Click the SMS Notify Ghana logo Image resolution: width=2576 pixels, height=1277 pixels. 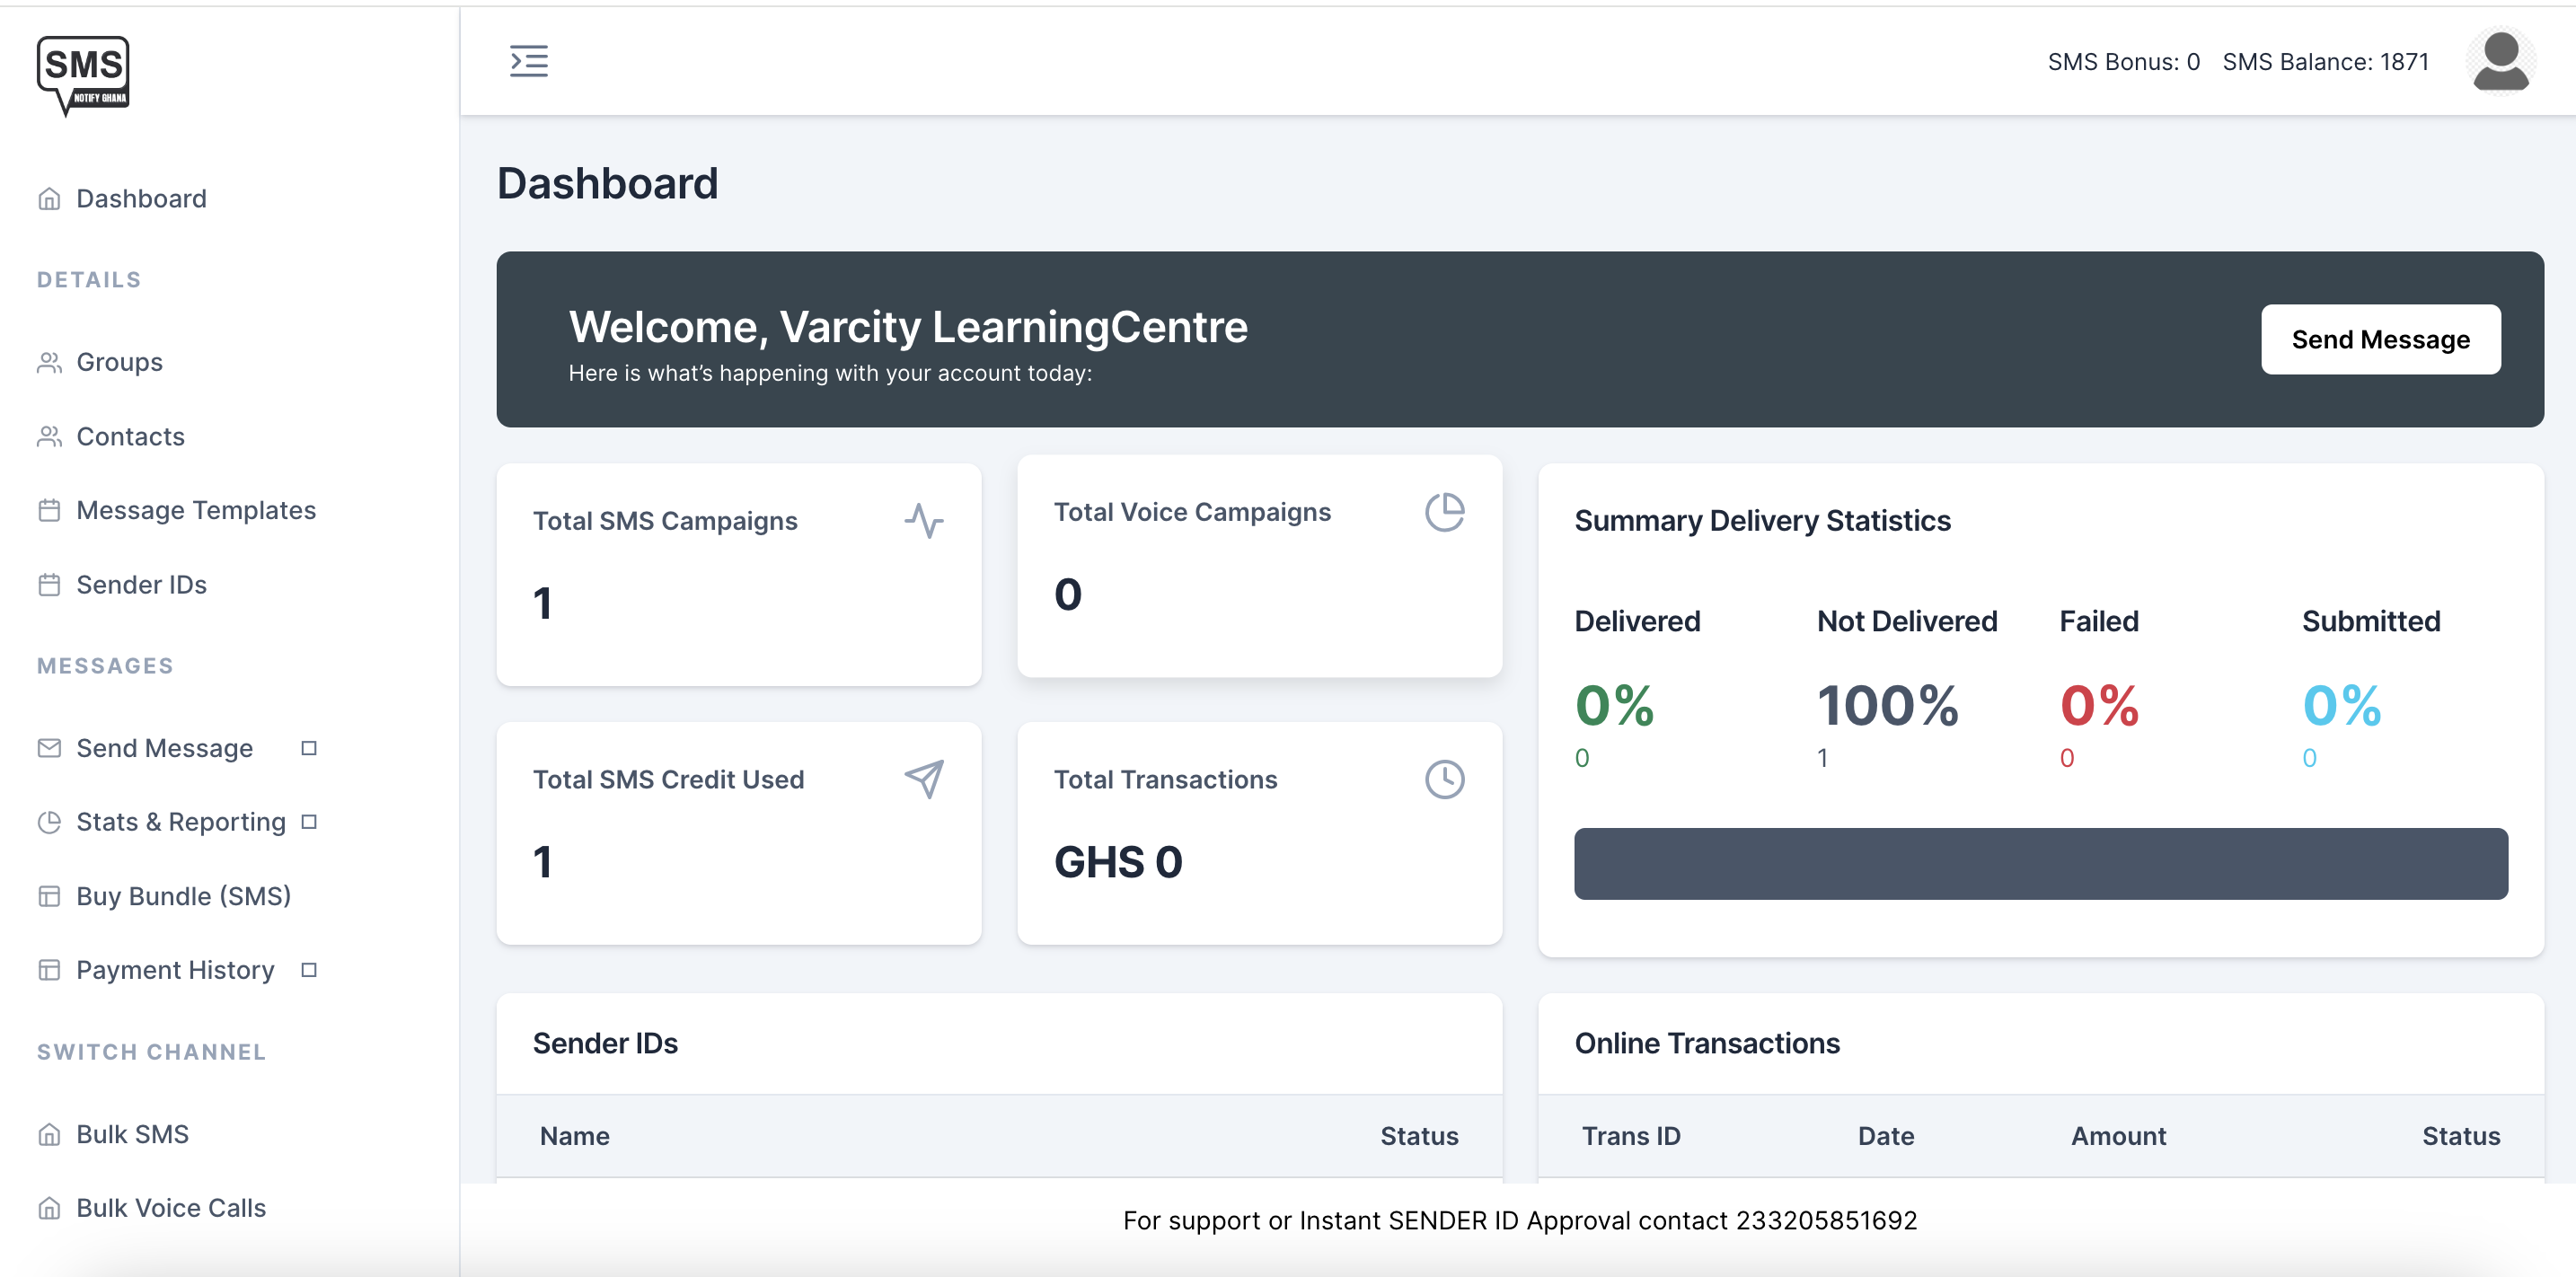coord(83,74)
